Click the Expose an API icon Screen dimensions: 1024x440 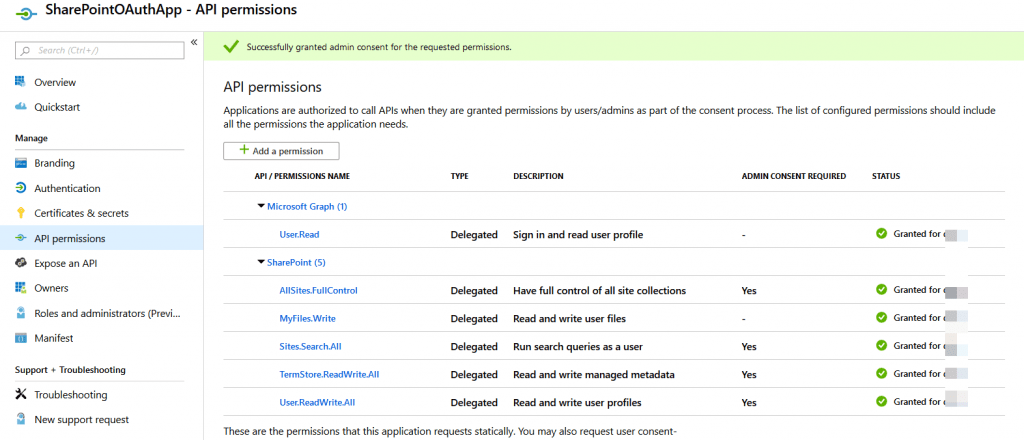[20, 263]
